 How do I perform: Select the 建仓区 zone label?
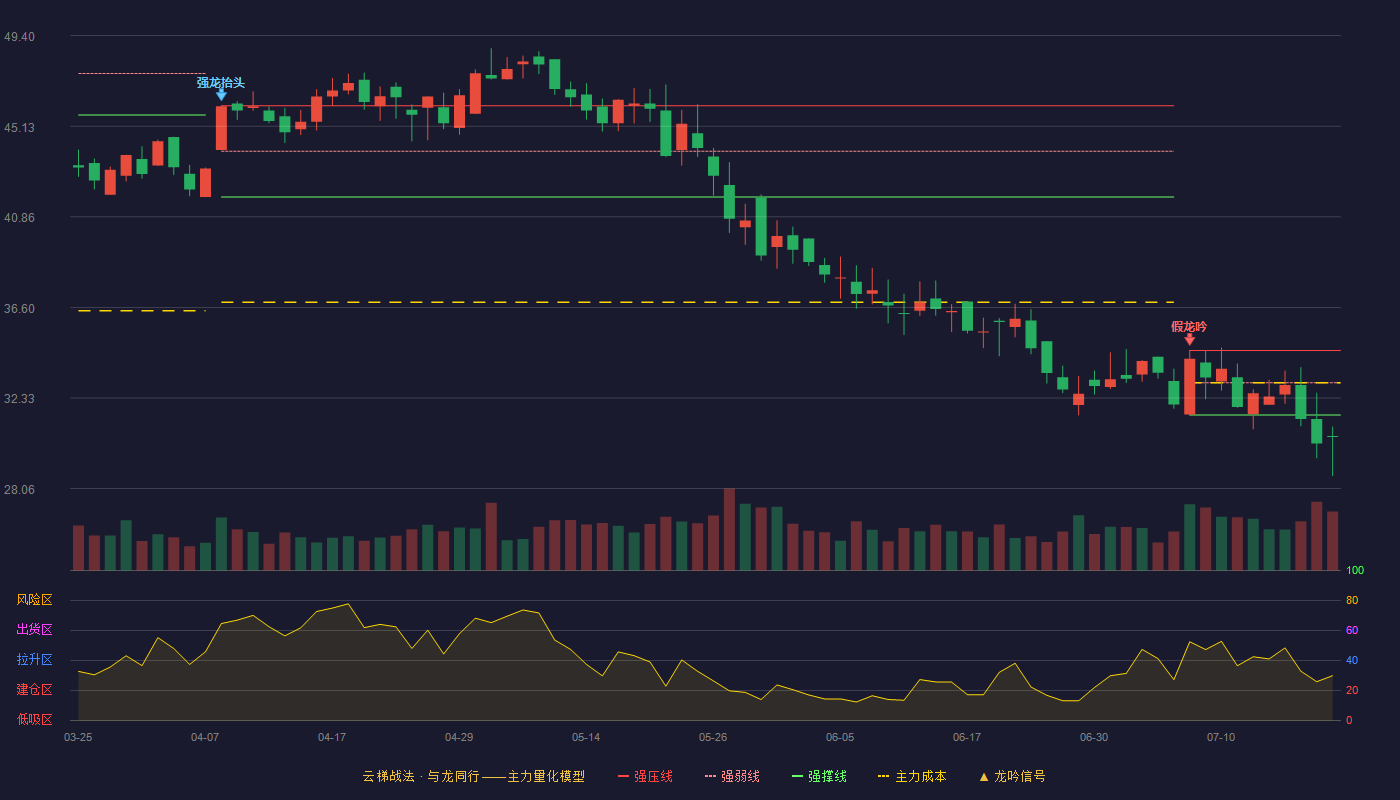[x=34, y=690]
